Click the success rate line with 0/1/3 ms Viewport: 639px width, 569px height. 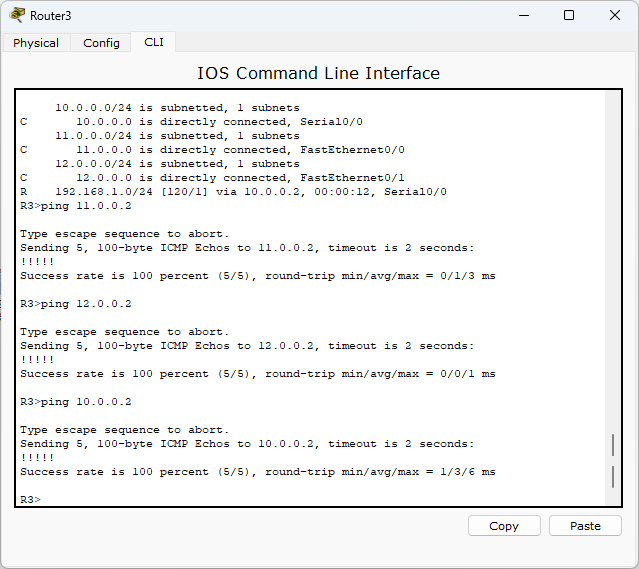pos(258,276)
